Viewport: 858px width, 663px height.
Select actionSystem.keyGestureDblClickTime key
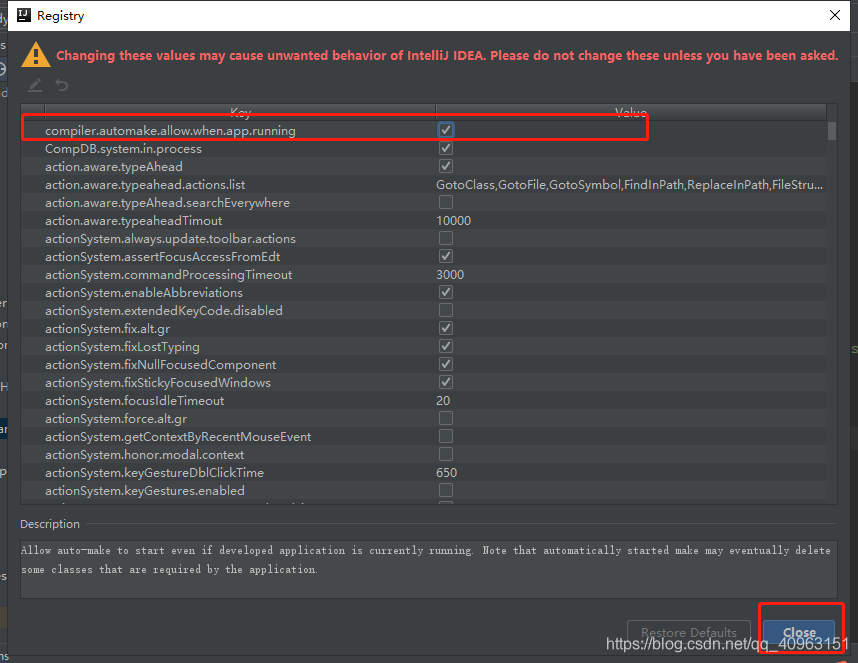pyautogui.click(x=154, y=473)
